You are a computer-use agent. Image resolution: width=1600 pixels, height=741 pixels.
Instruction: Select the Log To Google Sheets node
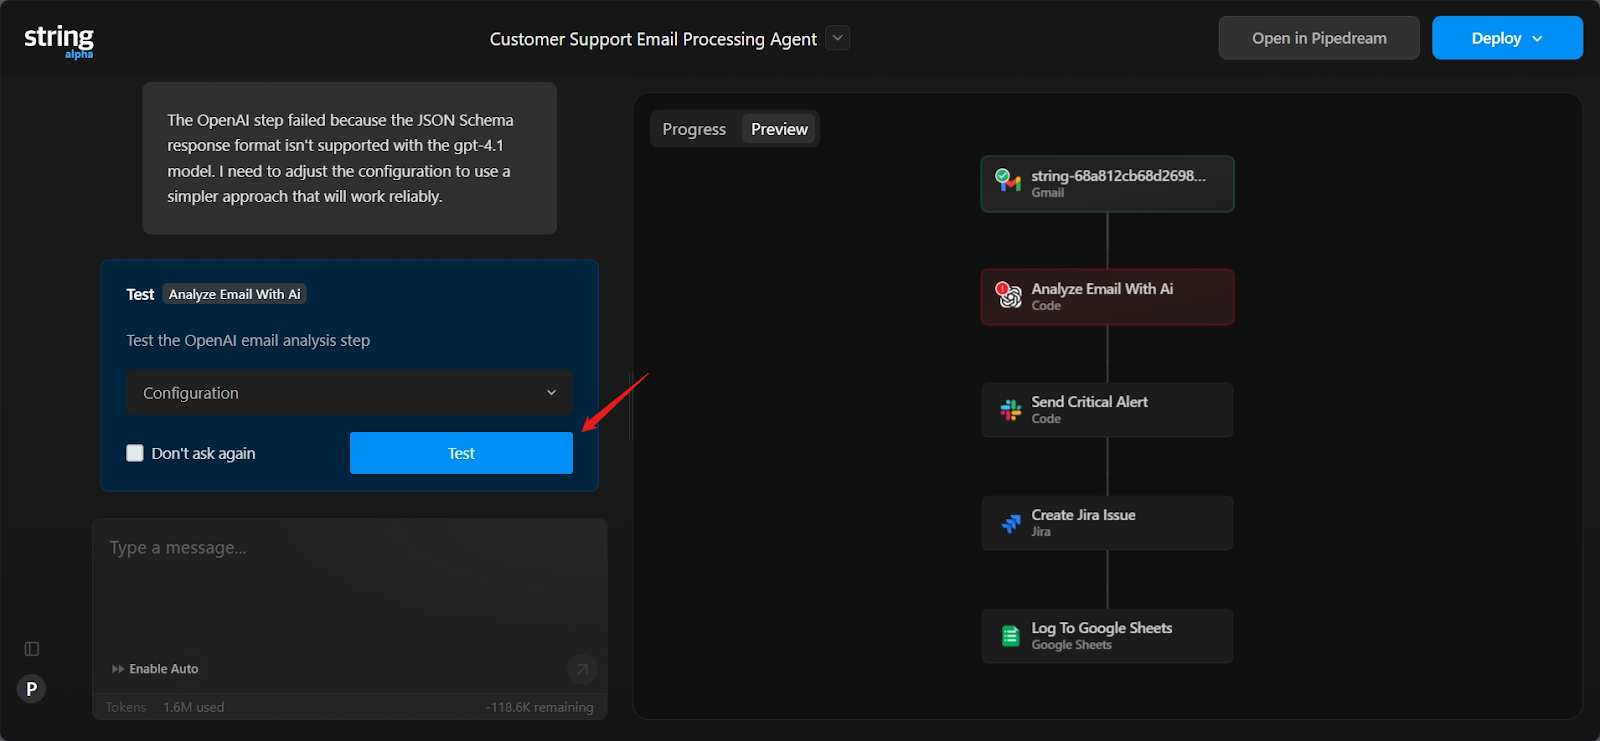click(x=1107, y=636)
